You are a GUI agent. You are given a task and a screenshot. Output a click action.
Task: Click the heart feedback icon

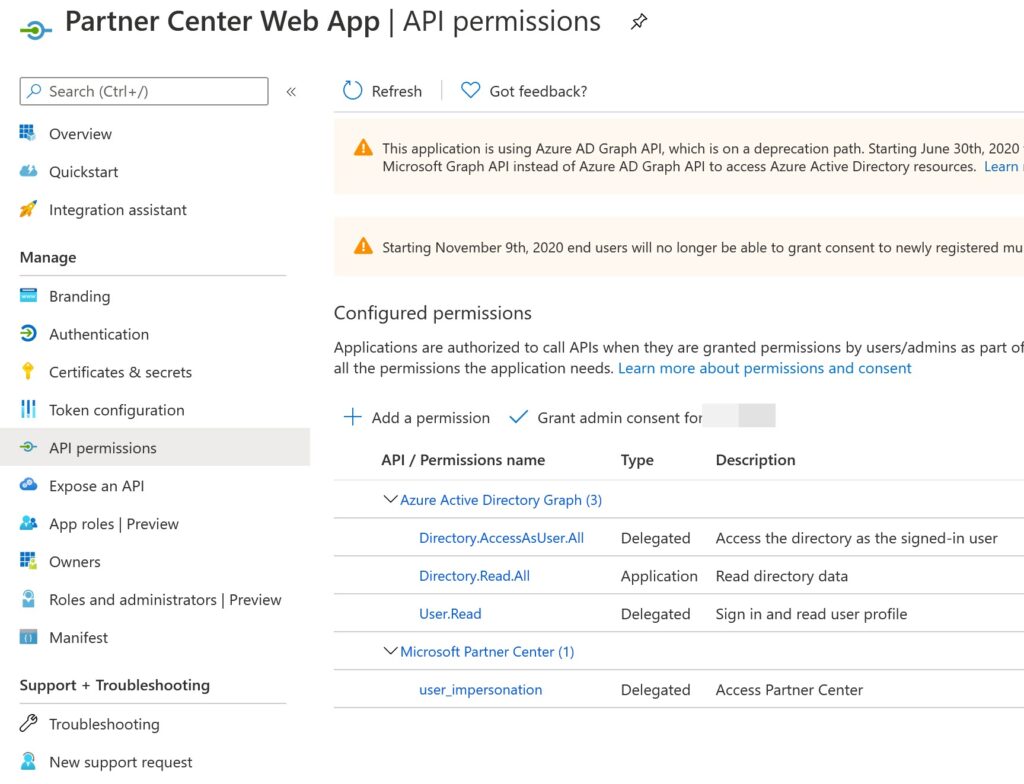point(470,90)
